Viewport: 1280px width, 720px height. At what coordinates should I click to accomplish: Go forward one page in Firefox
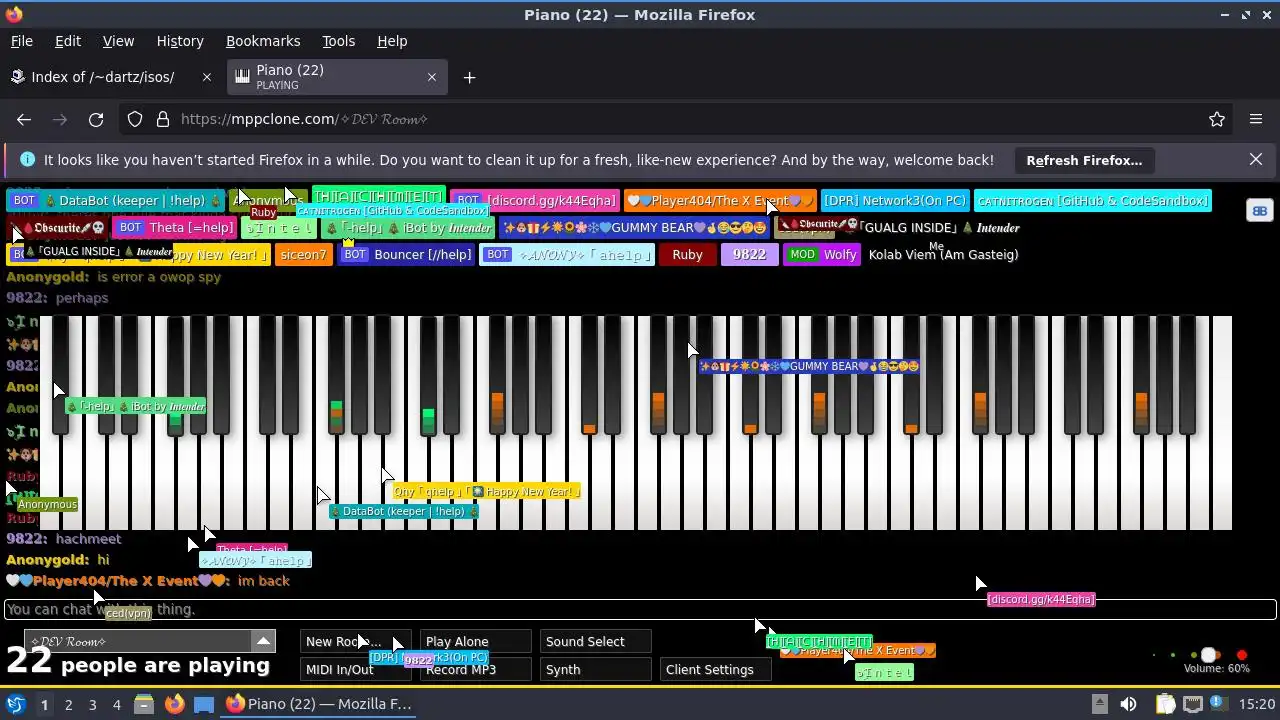click(60, 119)
